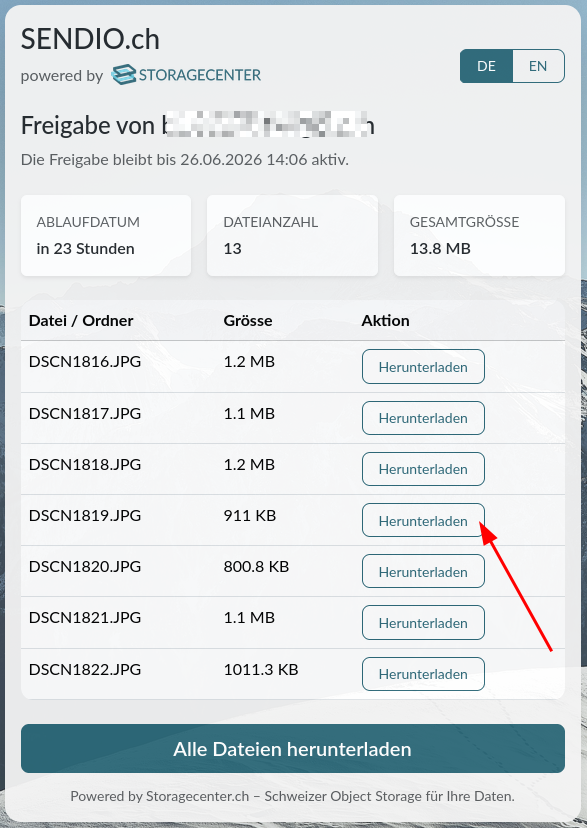Click file name DSCN1819.JPG
The image size is (587, 828).
(85, 515)
